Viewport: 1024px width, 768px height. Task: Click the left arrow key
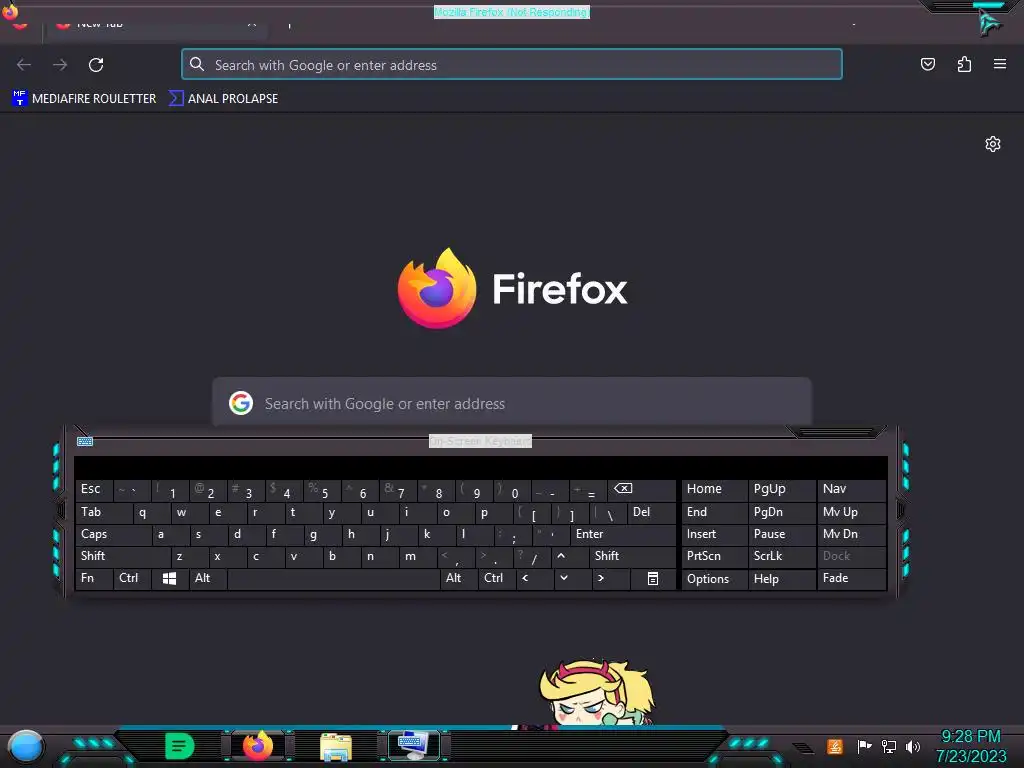[533, 578]
